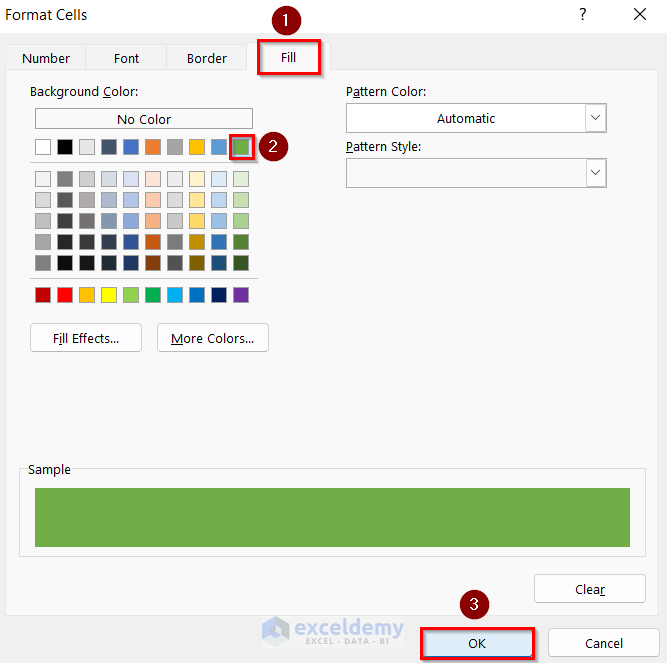
Task: Open the Font tab
Action: (126, 58)
